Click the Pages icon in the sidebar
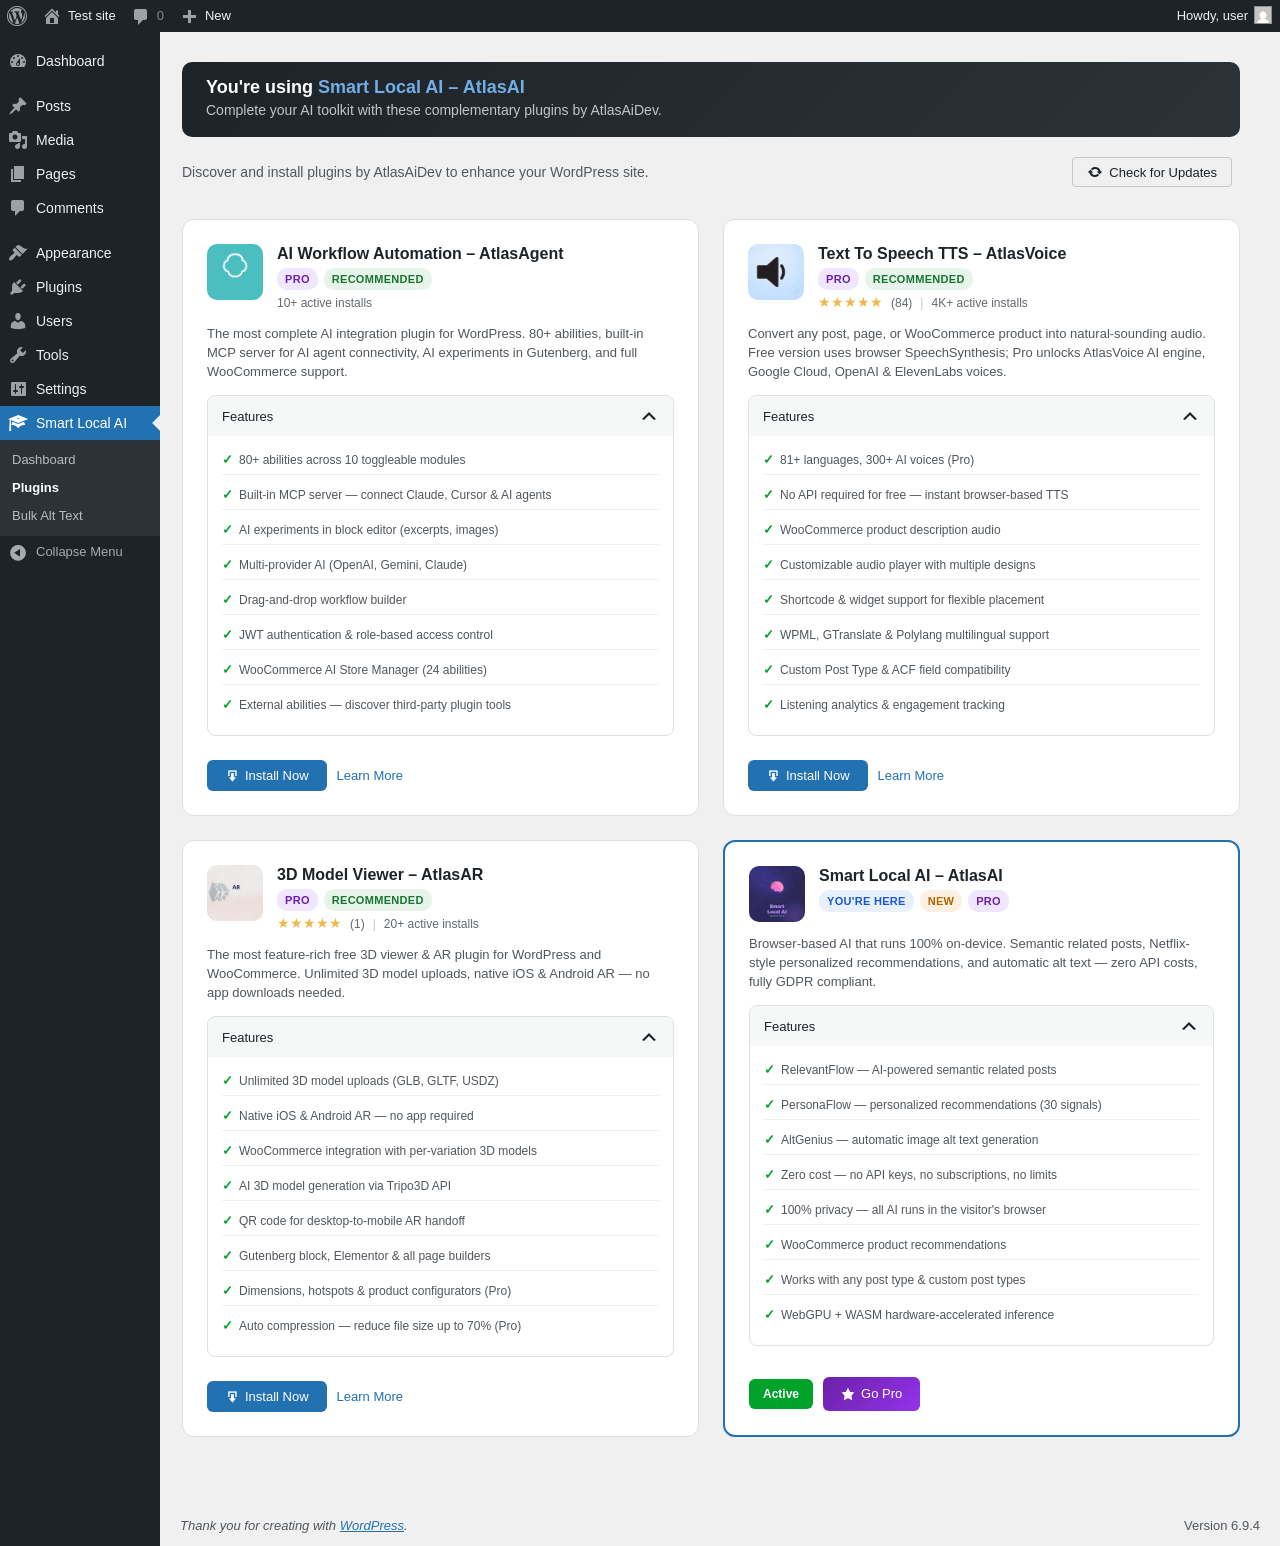The height and width of the screenshot is (1546, 1280). pyautogui.click(x=18, y=174)
